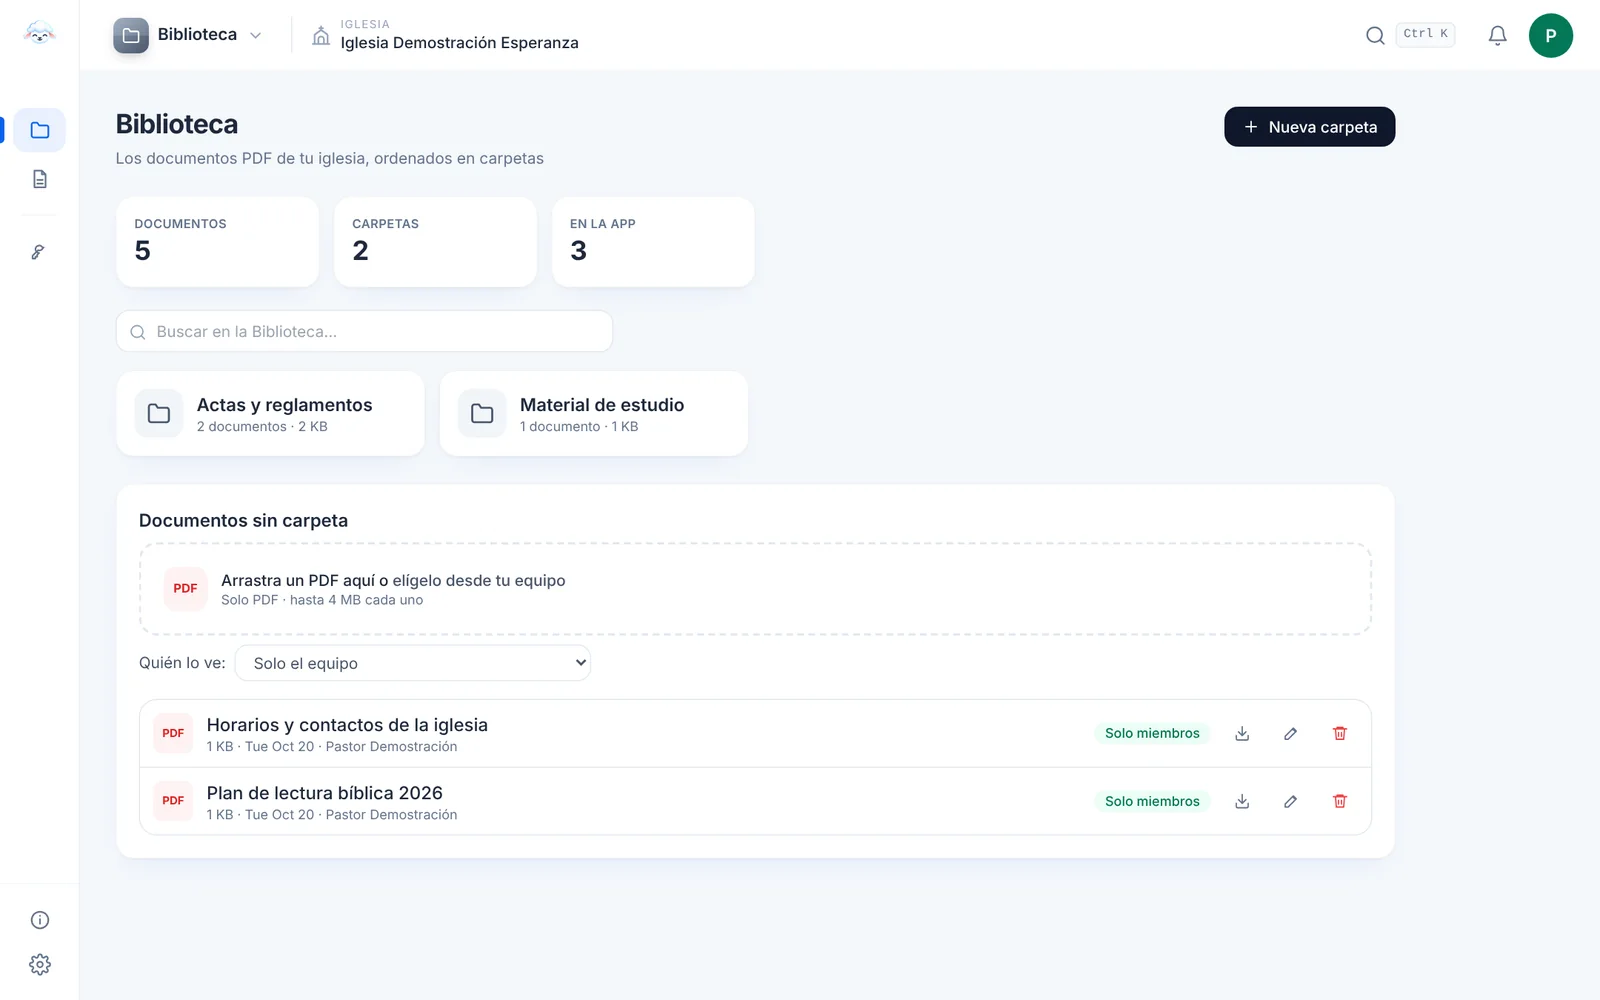
Task: Click the PDF upload drop zone
Action: tap(755, 589)
